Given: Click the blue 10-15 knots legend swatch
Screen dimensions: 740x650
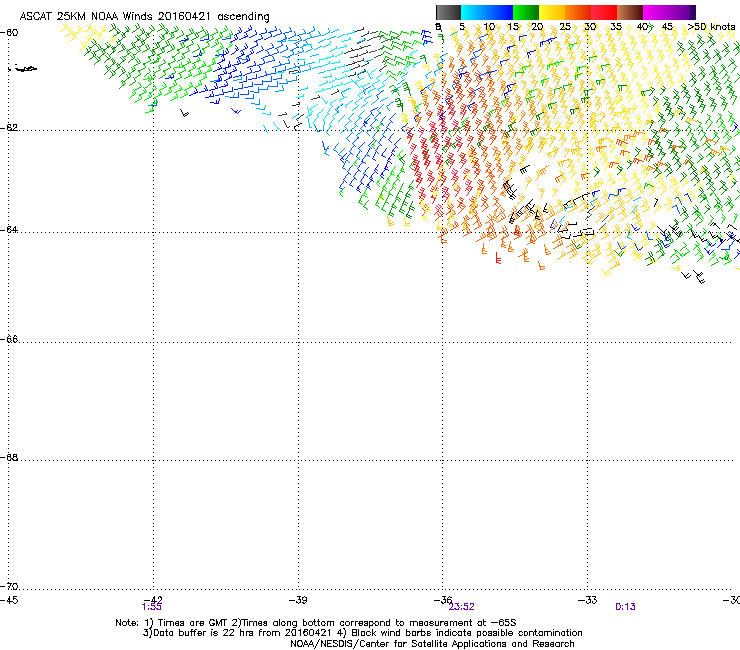Looking at the screenshot, I should 500,12.
